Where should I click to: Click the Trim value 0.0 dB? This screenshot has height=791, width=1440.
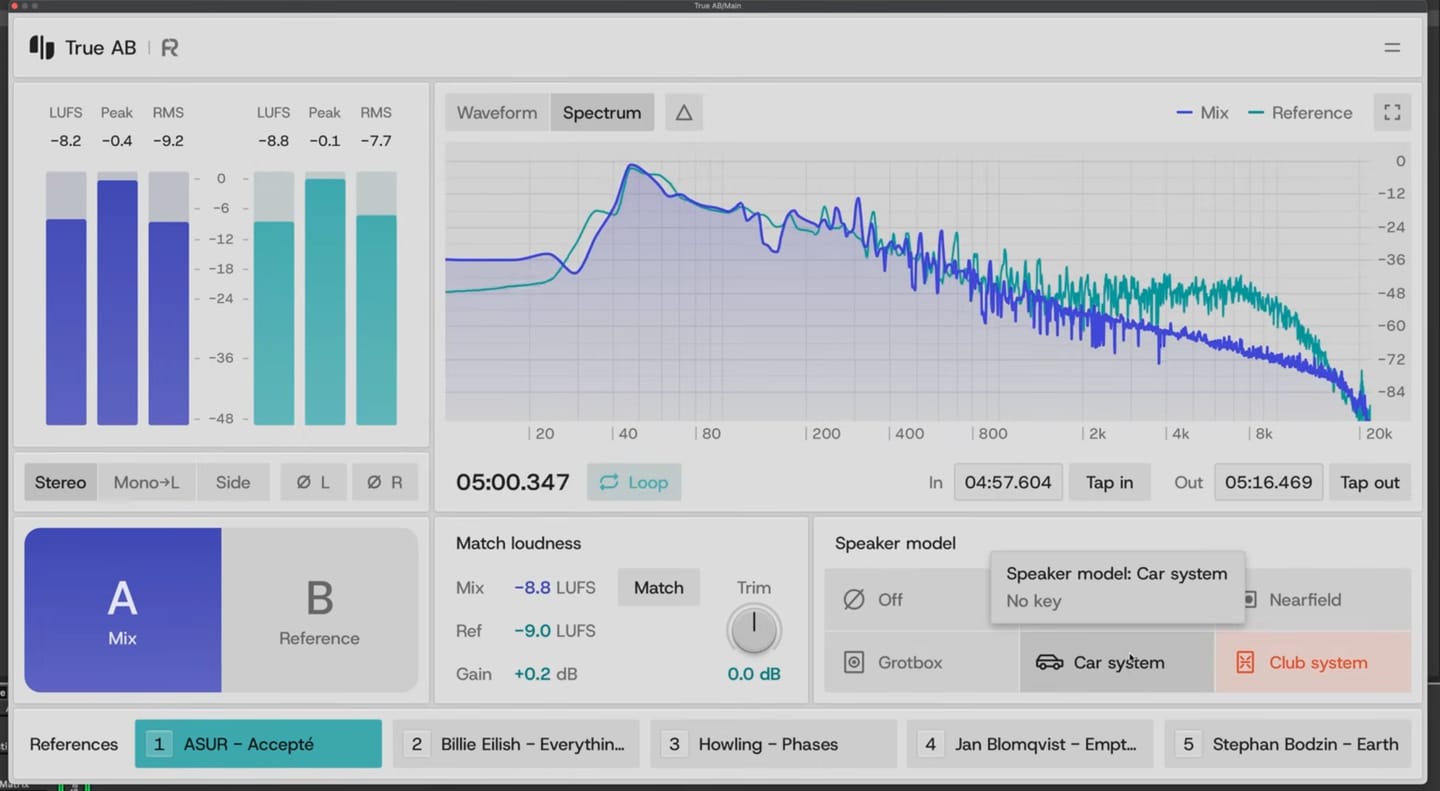[x=754, y=674]
